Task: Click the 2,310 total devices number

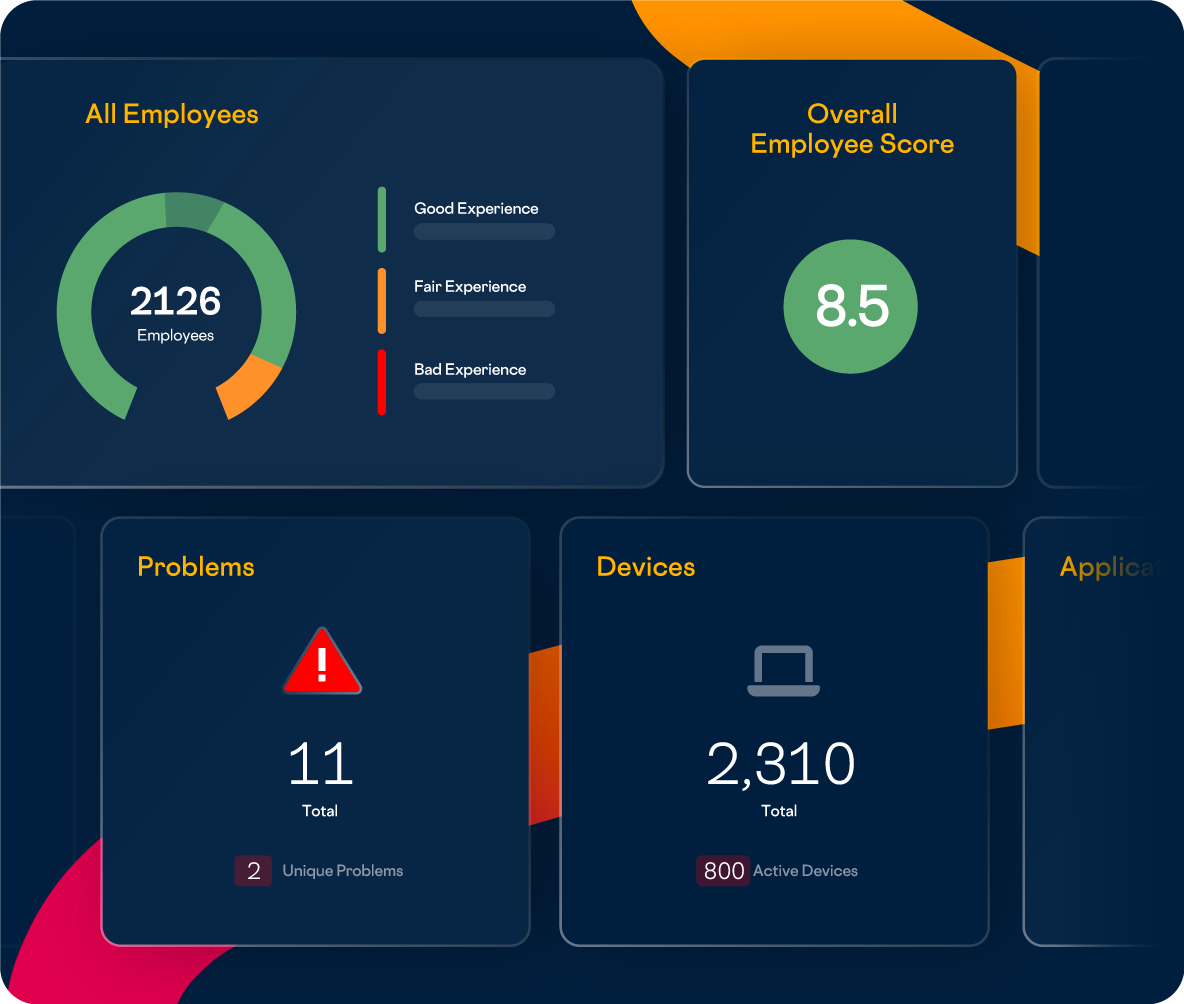Action: 780,765
